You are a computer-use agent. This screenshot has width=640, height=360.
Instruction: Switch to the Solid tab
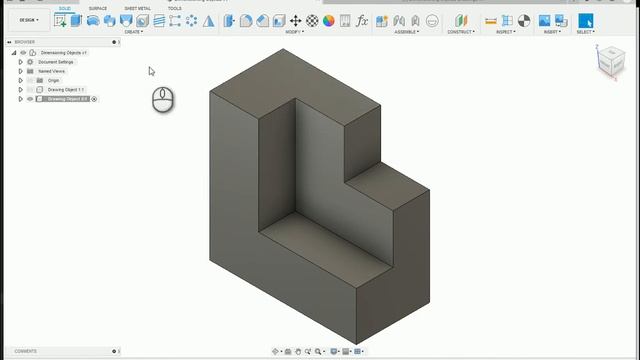pos(64,9)
